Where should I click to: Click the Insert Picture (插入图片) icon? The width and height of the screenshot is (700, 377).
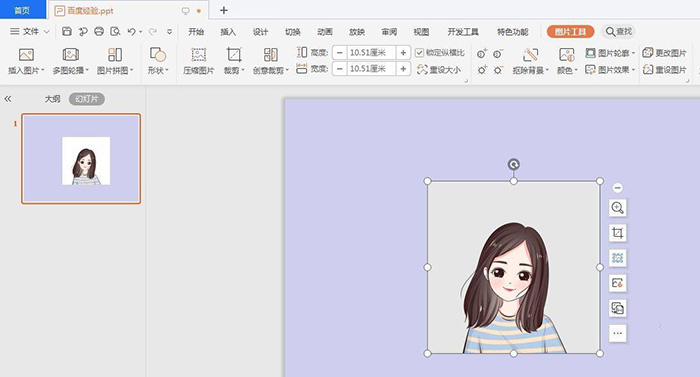(x=26, y=54)
